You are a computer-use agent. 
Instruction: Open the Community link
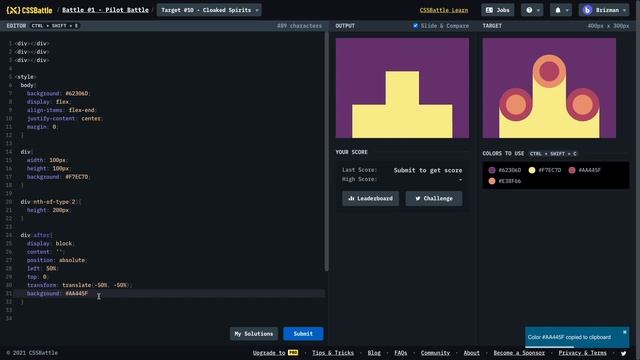[435, 353]
